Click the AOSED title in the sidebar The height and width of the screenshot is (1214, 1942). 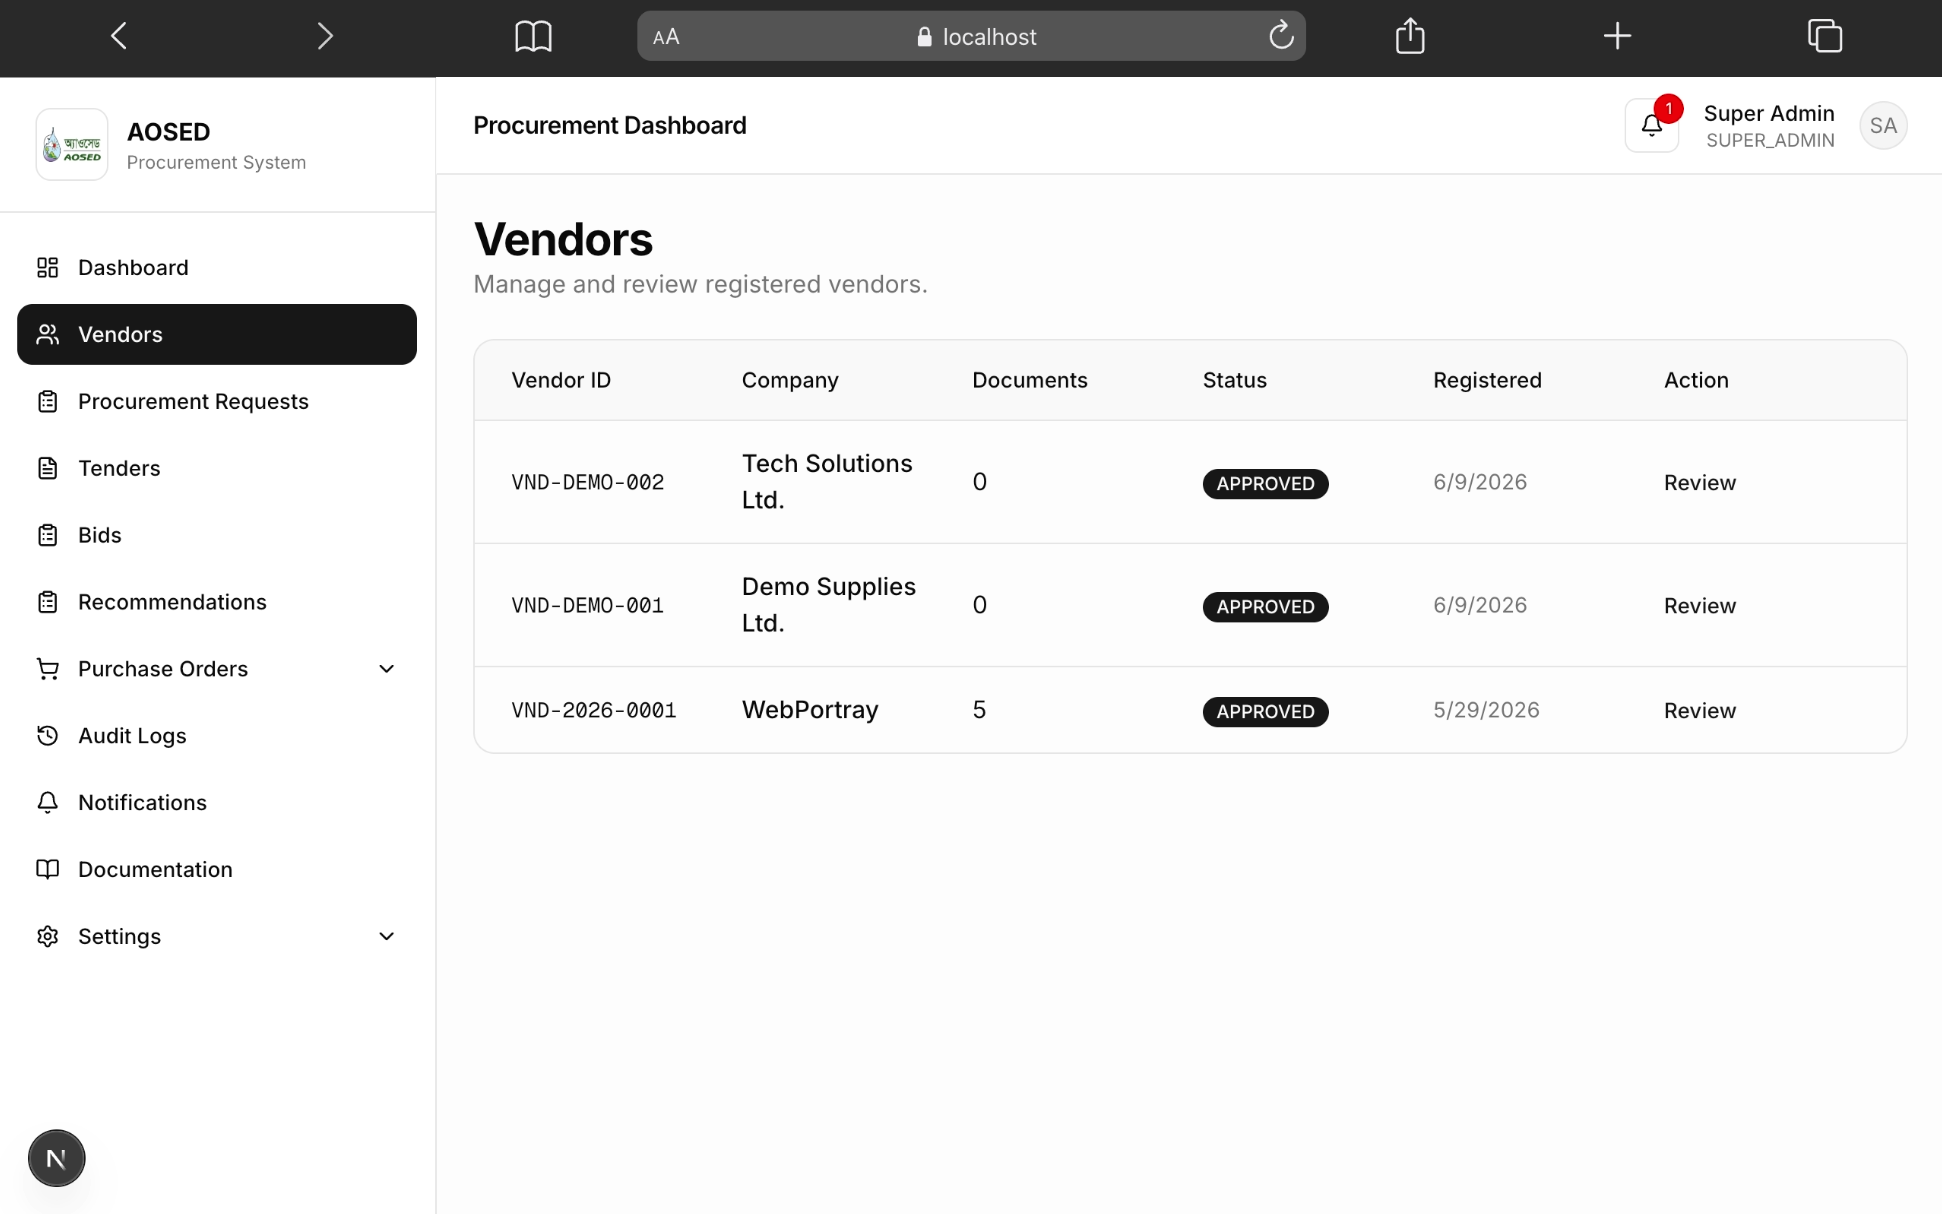point(168,132)
